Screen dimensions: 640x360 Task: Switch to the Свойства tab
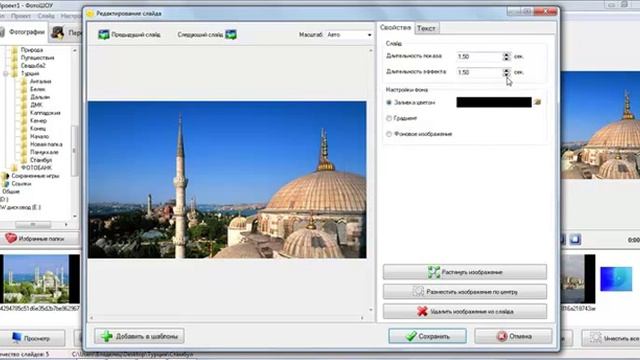395,27
